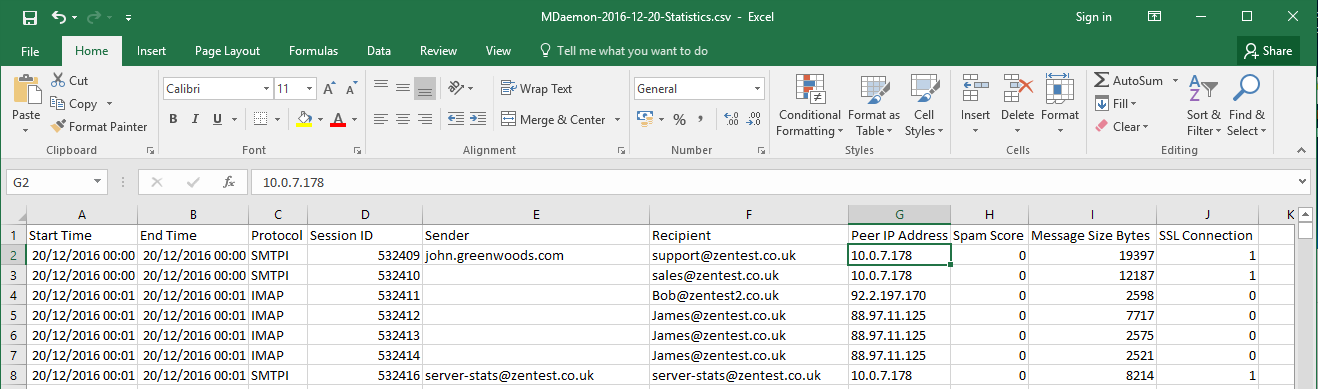Screen dimensions: 1318x389
Task: Click the Percent Style icon
Action: (x=679, y=119)
